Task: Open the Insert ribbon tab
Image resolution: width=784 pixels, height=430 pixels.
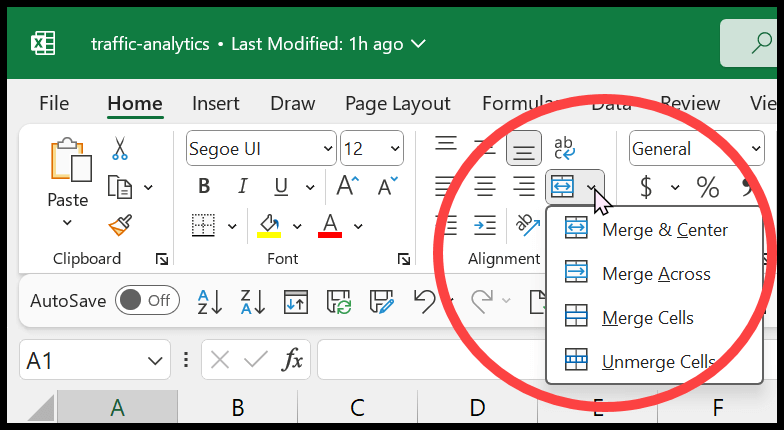Action: (216, 104)
